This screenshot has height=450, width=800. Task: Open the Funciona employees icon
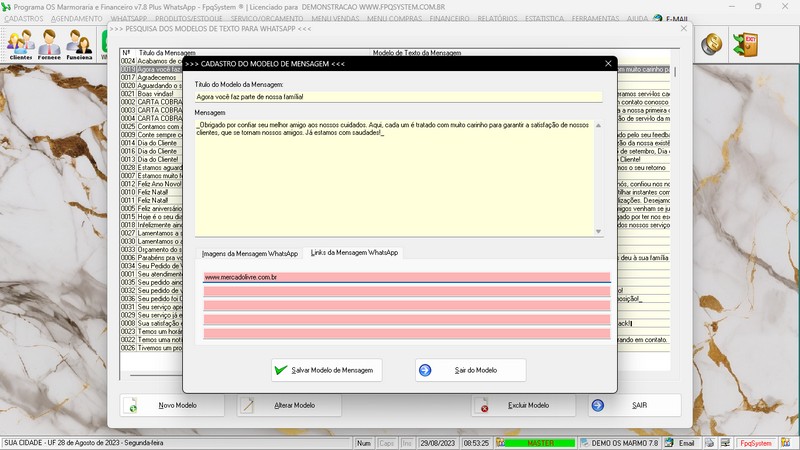click(79, 44)
